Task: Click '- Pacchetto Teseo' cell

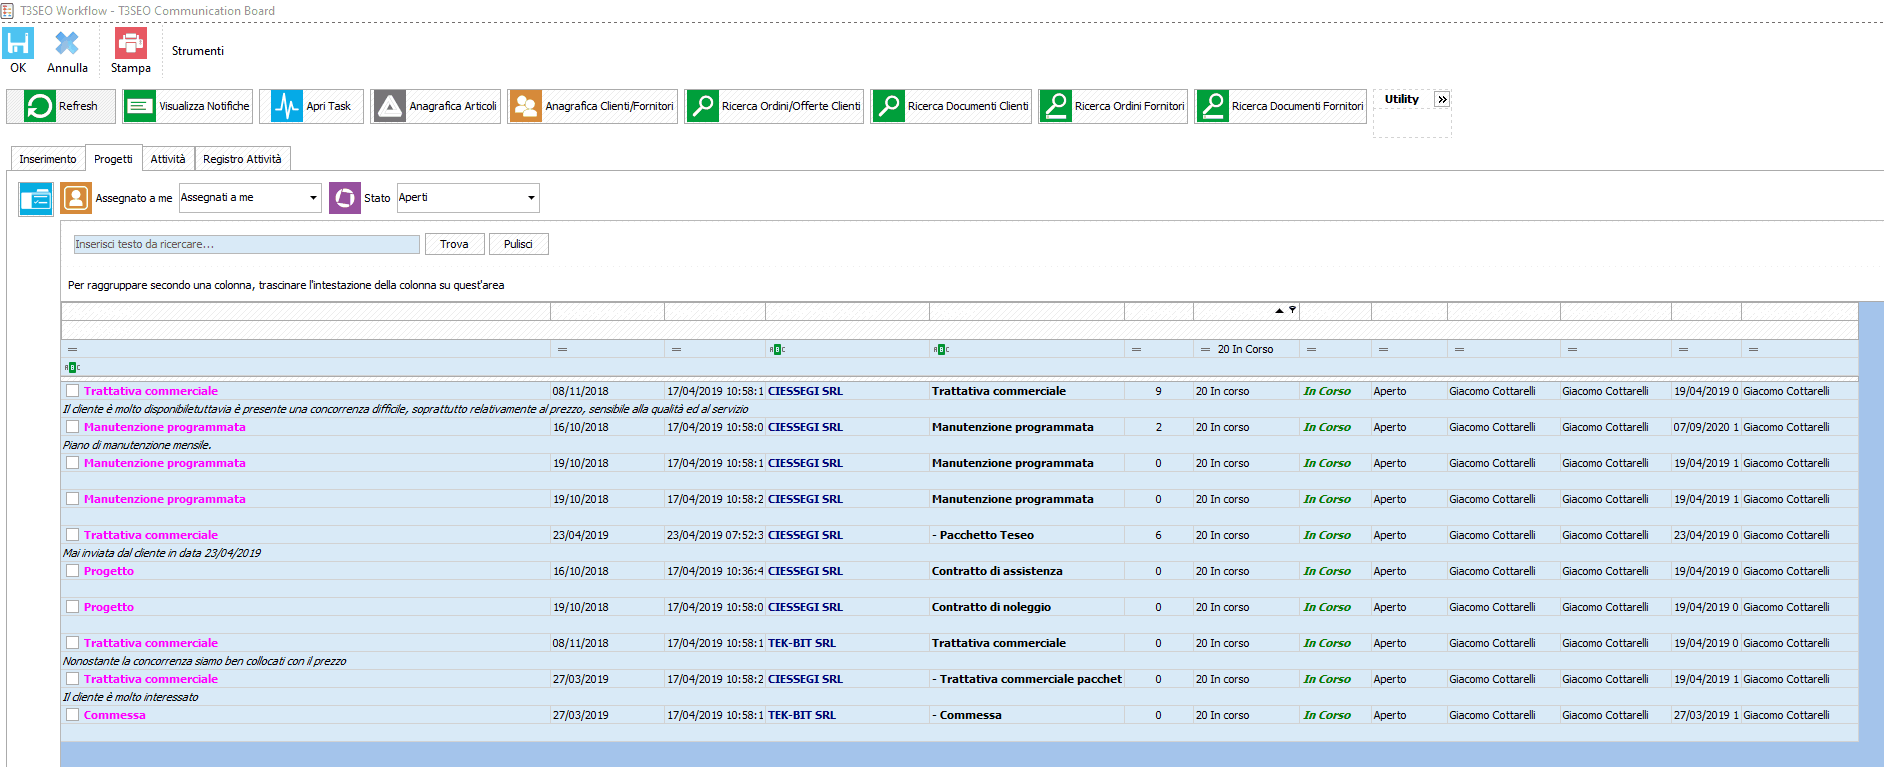Action: [1027, 535]
